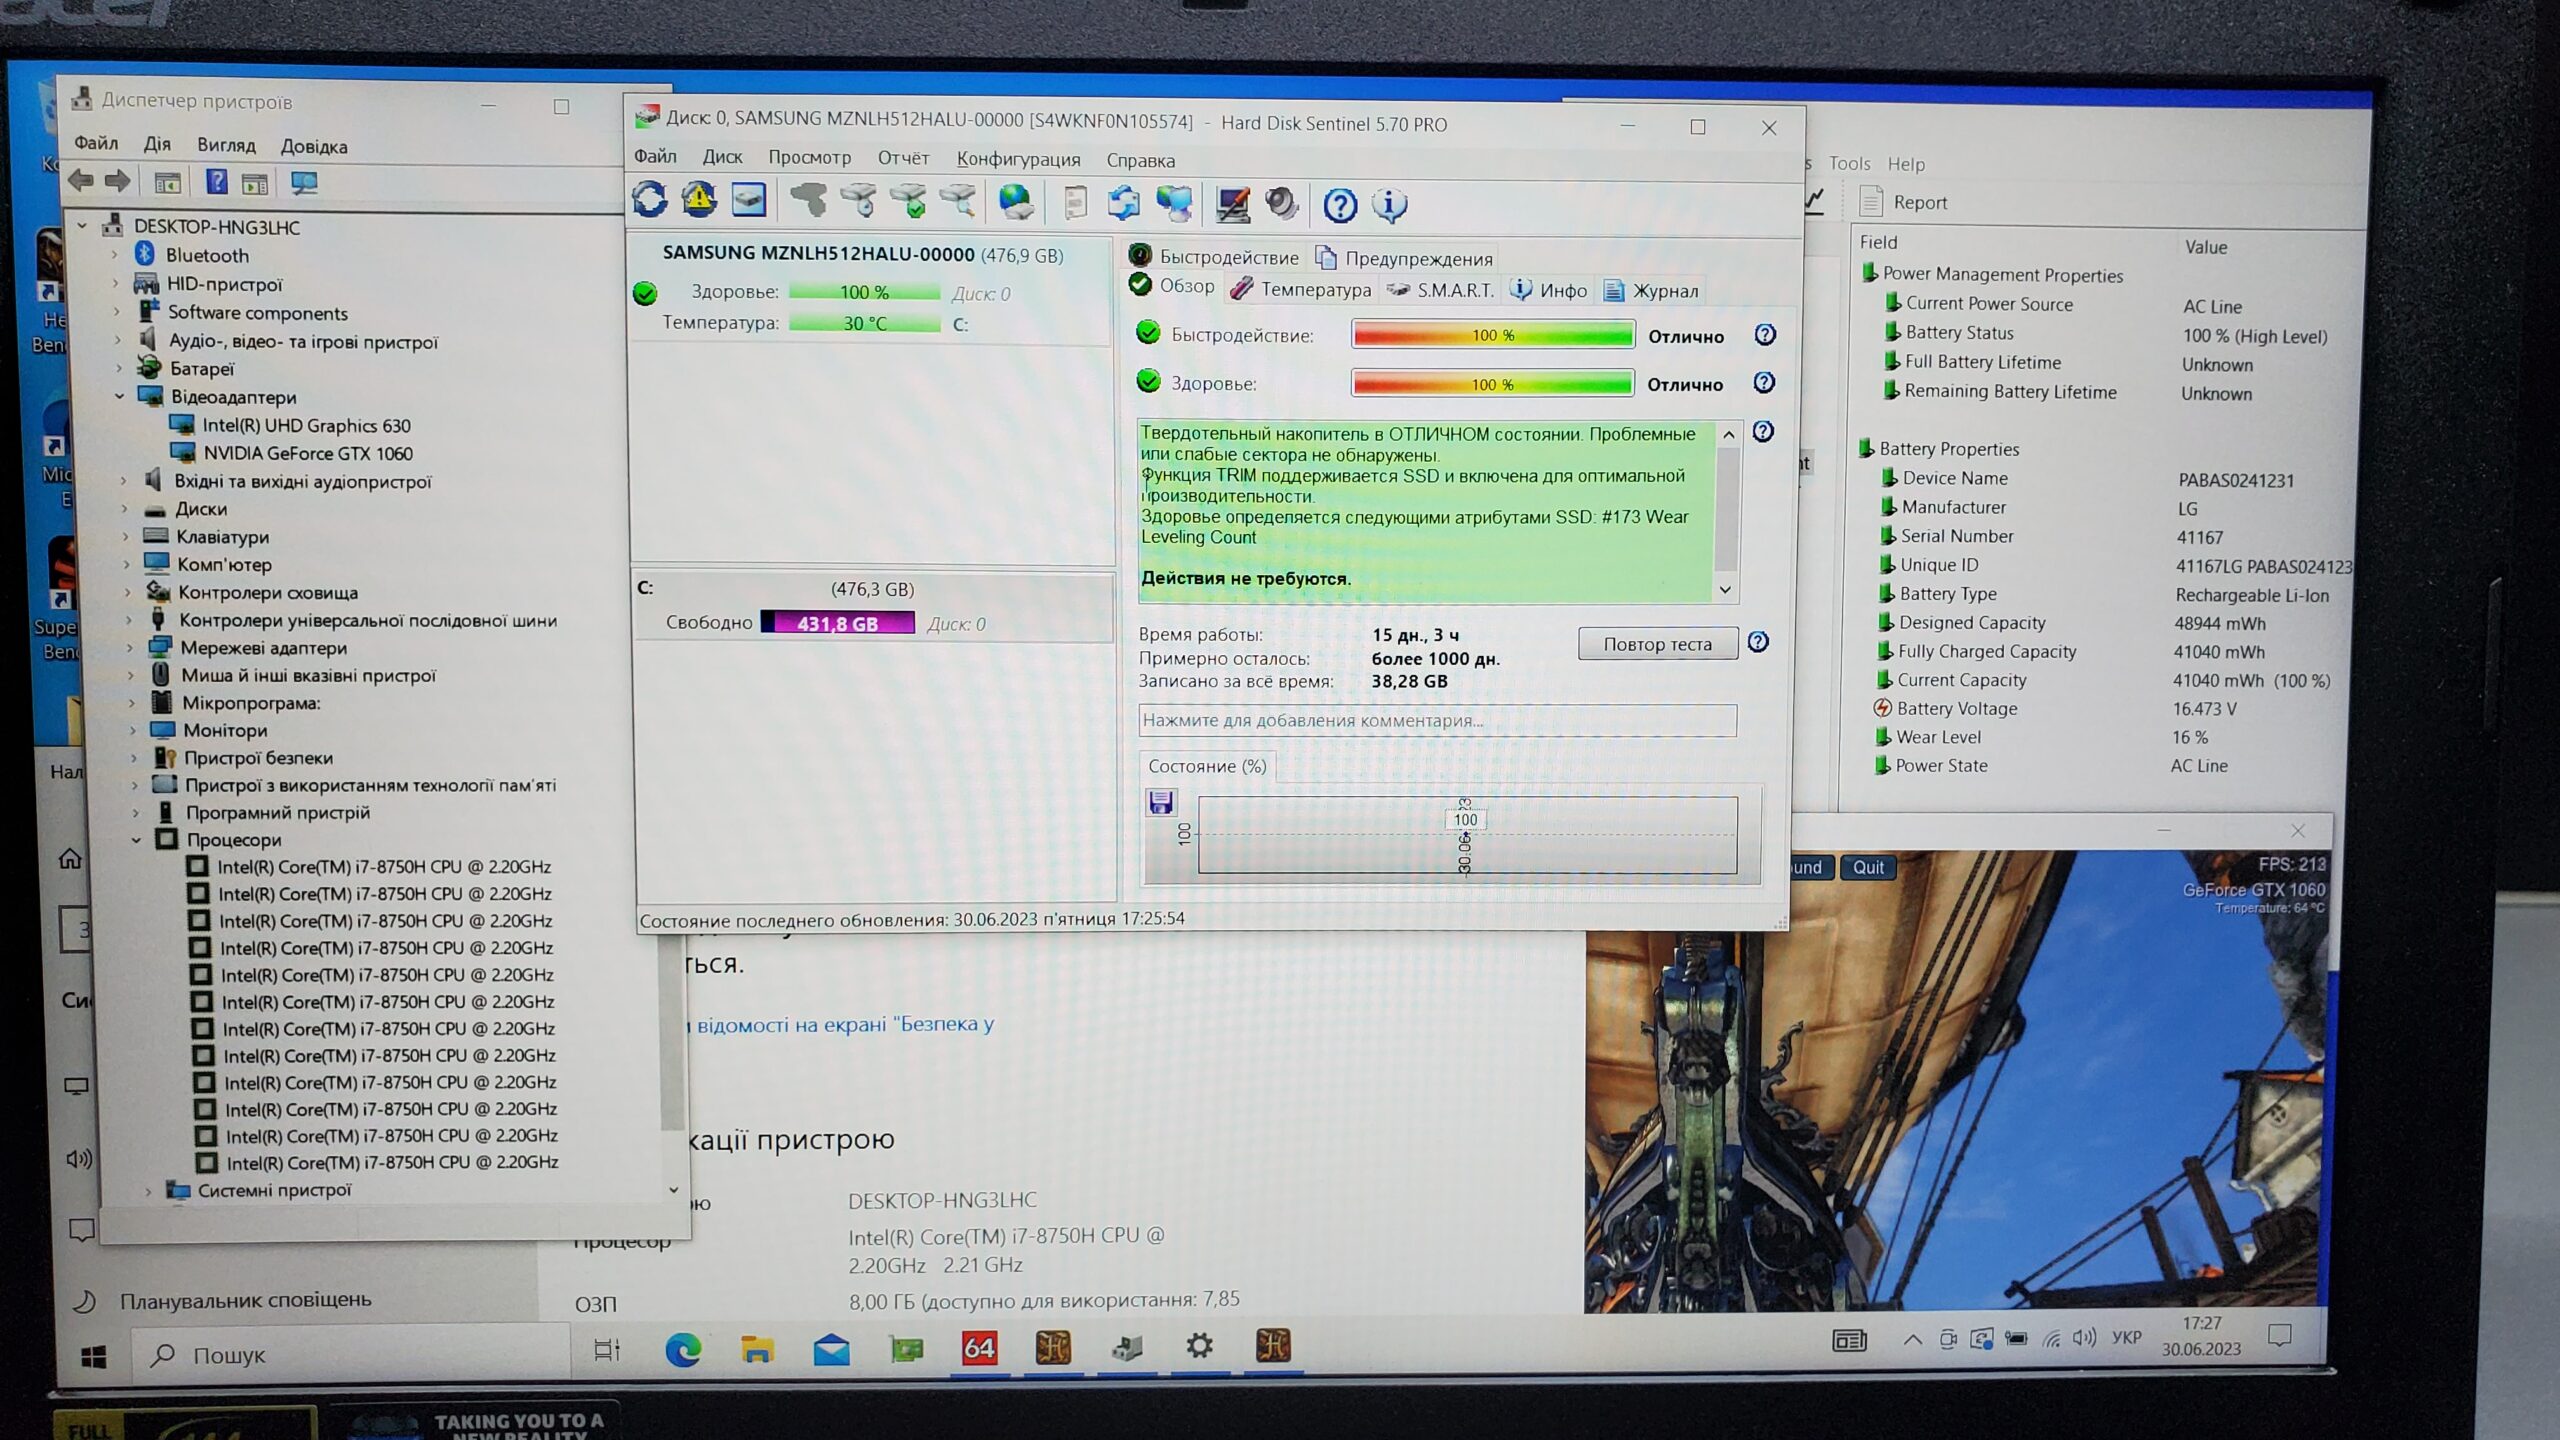Click the globe disk toolbar icon
This screenshot has width=2560, height=1440.
point(1016,203)
